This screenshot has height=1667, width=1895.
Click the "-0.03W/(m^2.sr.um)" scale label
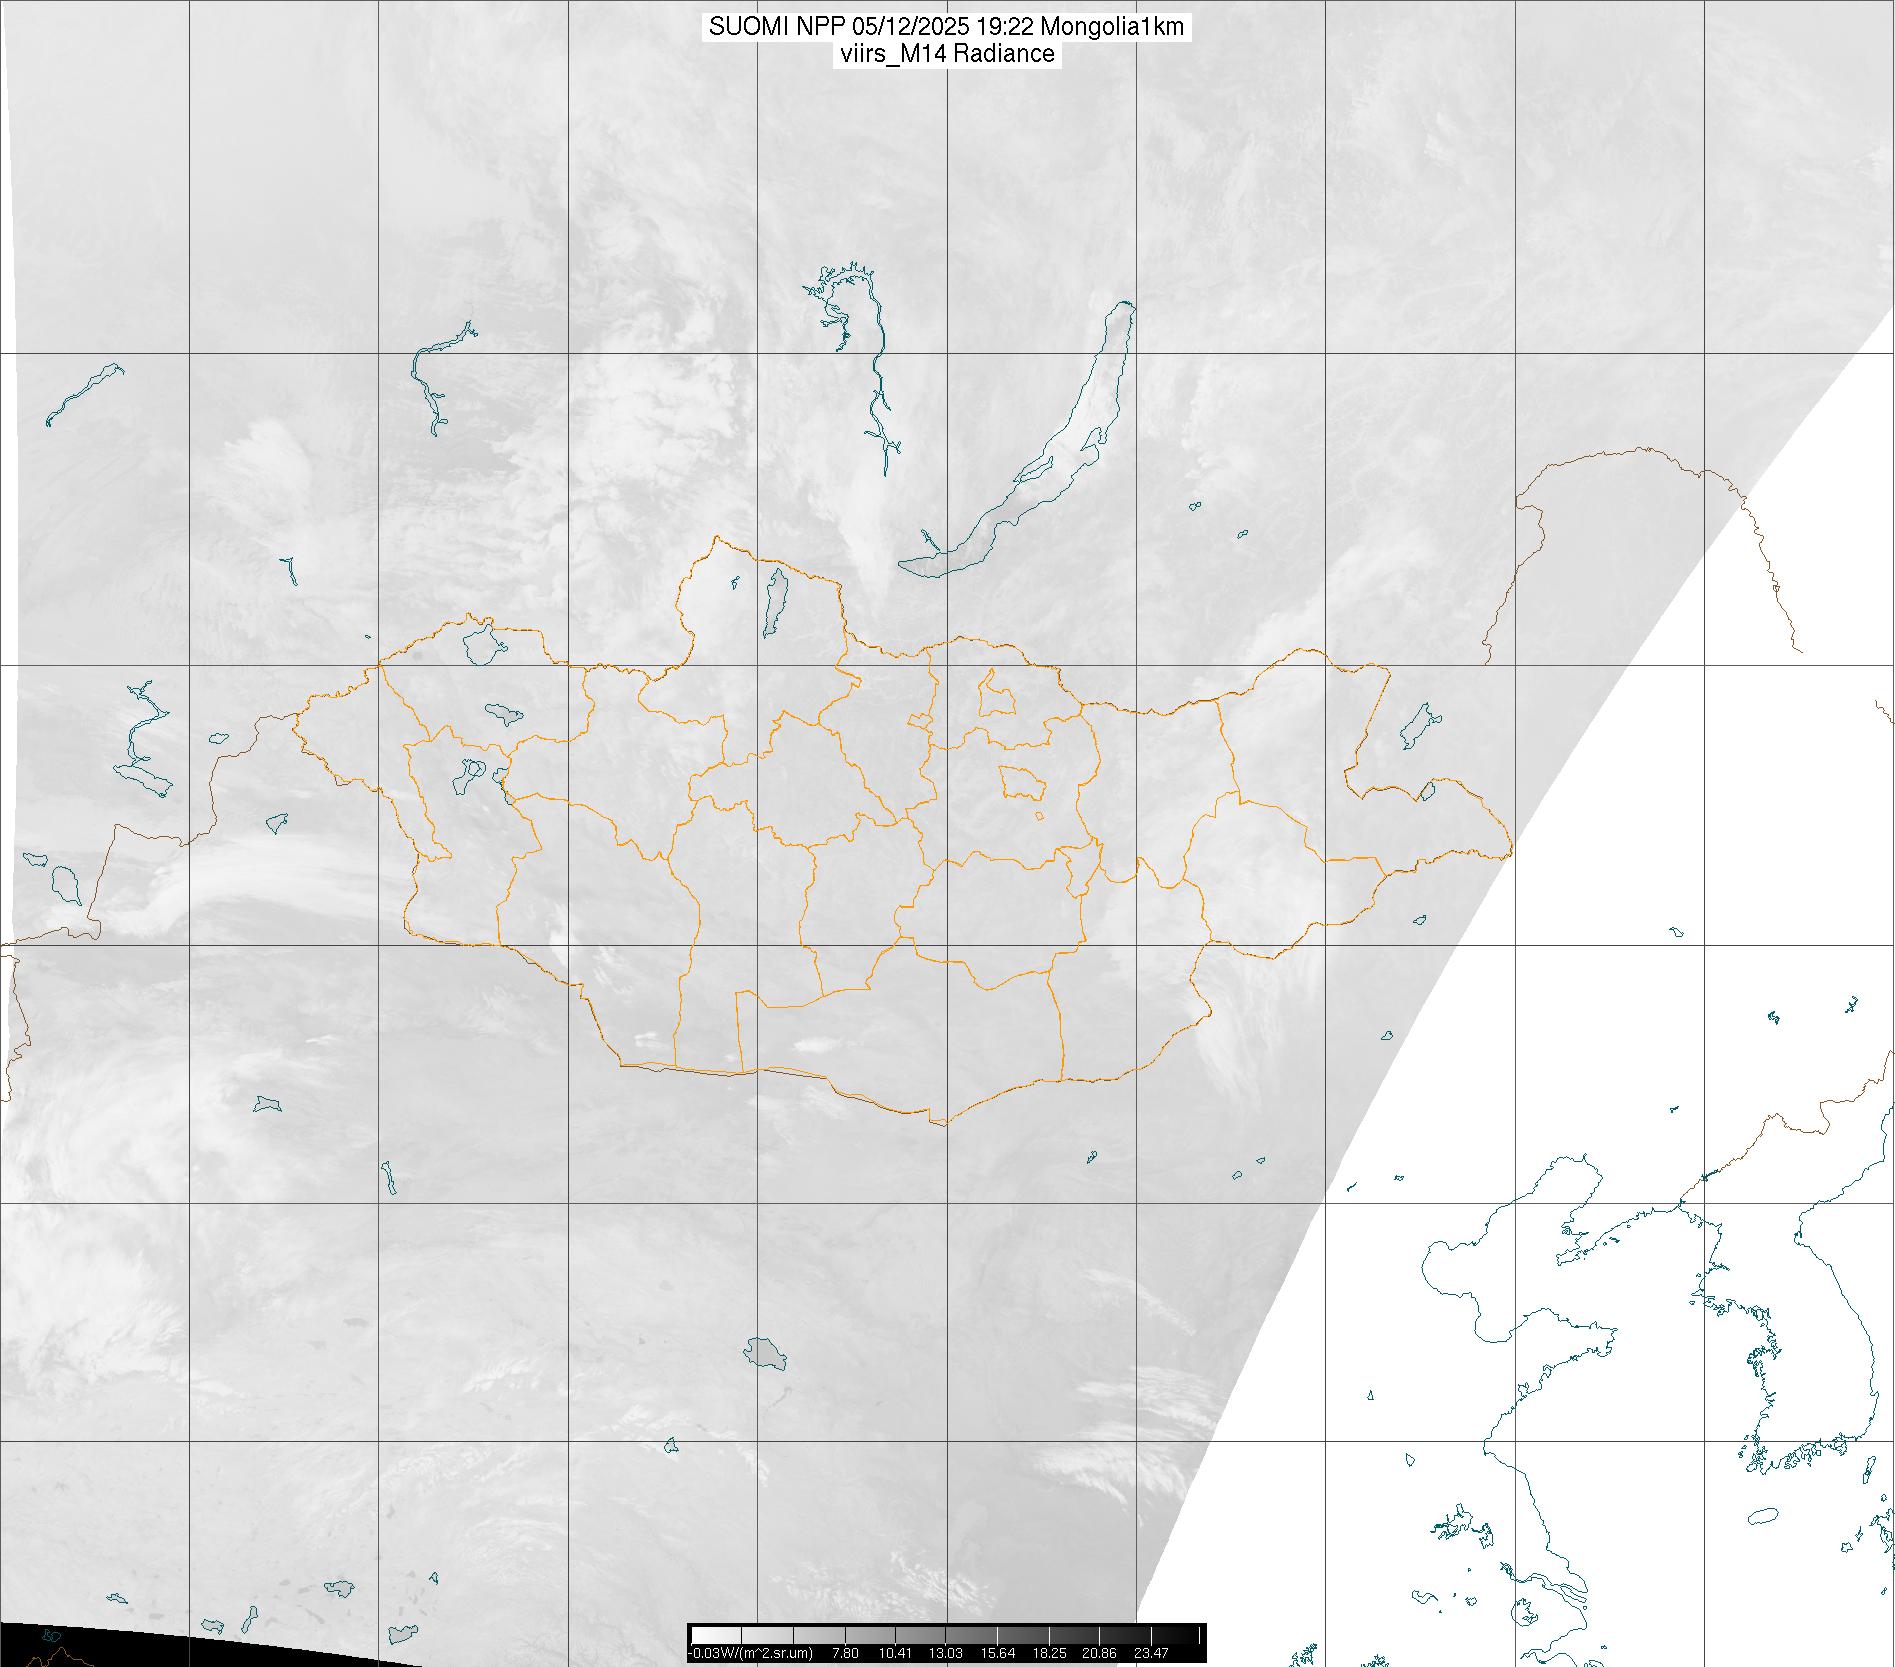pyautogui.click(x=752, y=1653)
